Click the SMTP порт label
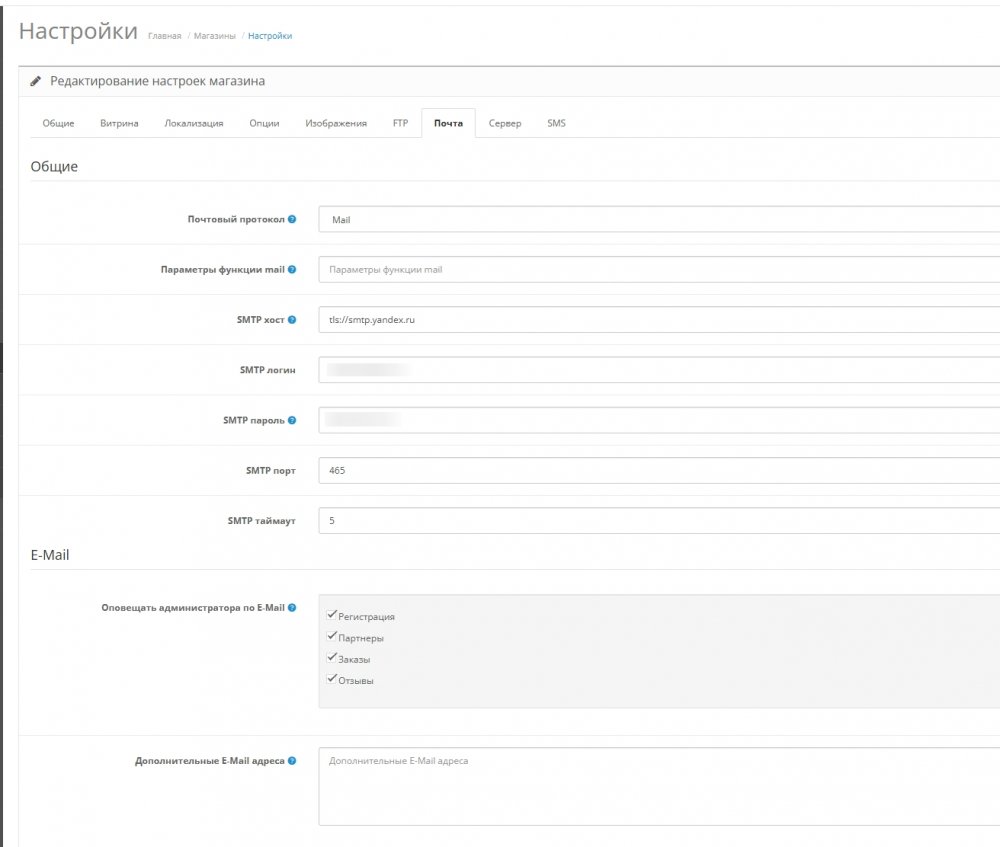Image resolution: width=1000 pixels, height=847 pixels. click(x=270, y=471)
